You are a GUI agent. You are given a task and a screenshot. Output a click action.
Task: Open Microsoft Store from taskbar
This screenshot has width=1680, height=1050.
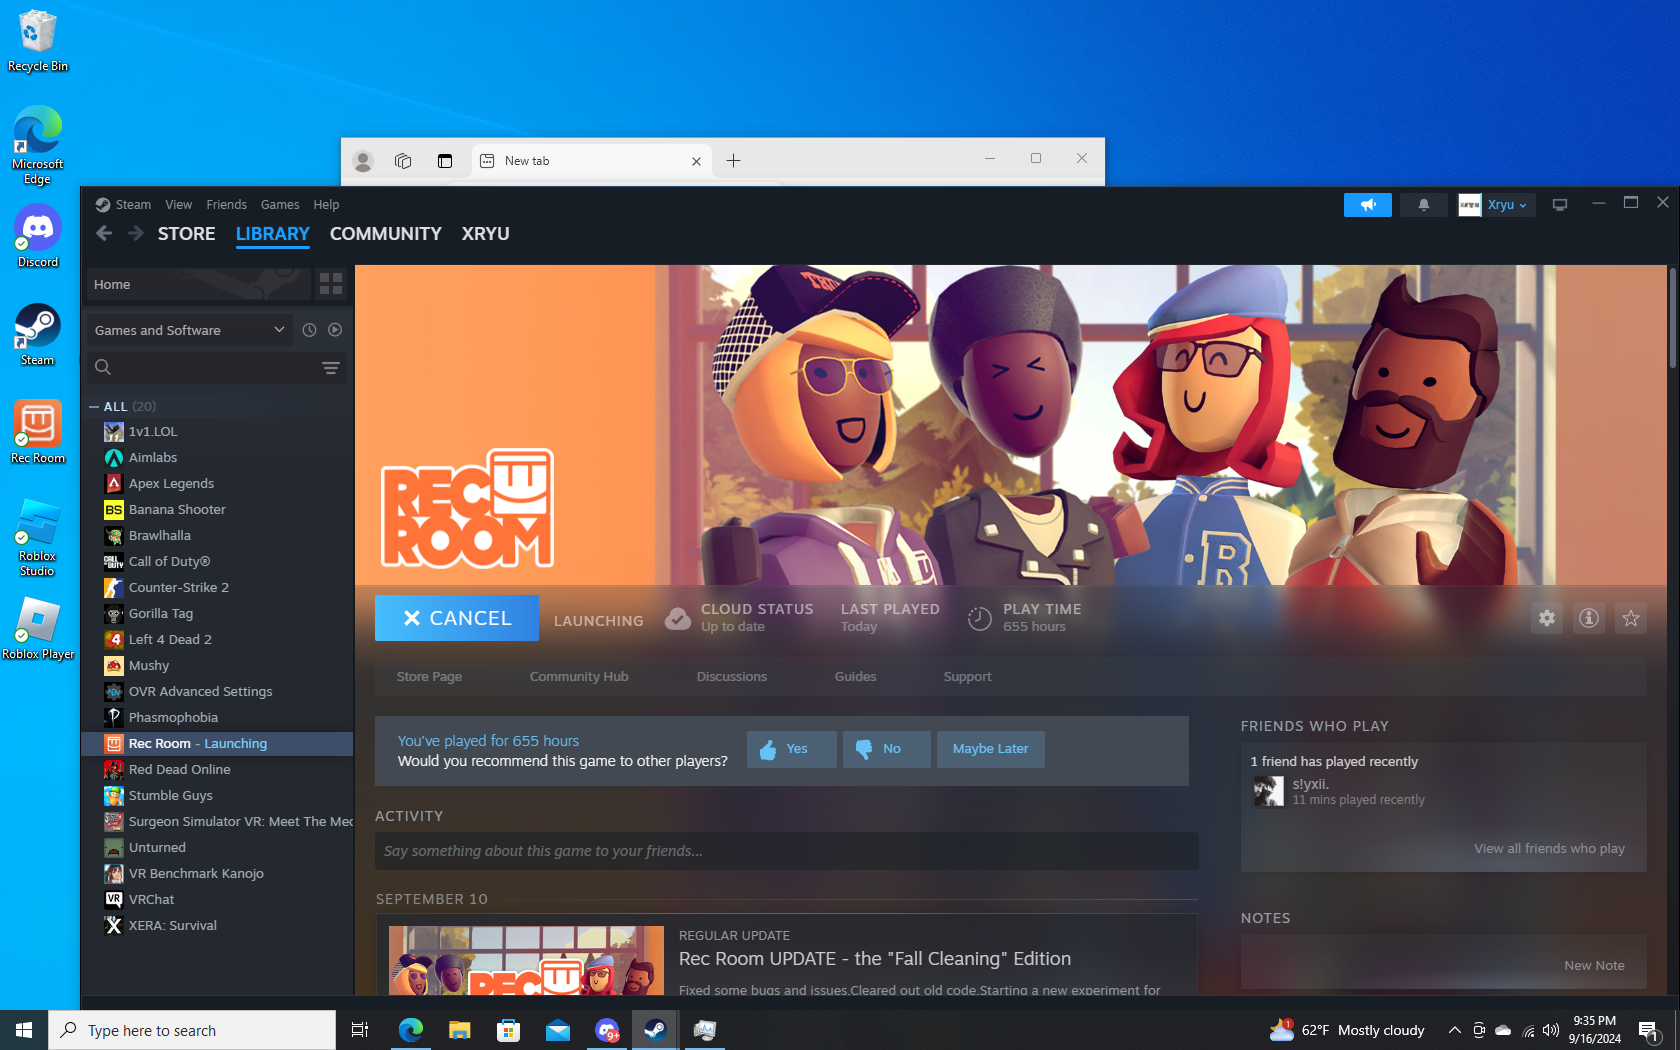(x=508, y=1030)
